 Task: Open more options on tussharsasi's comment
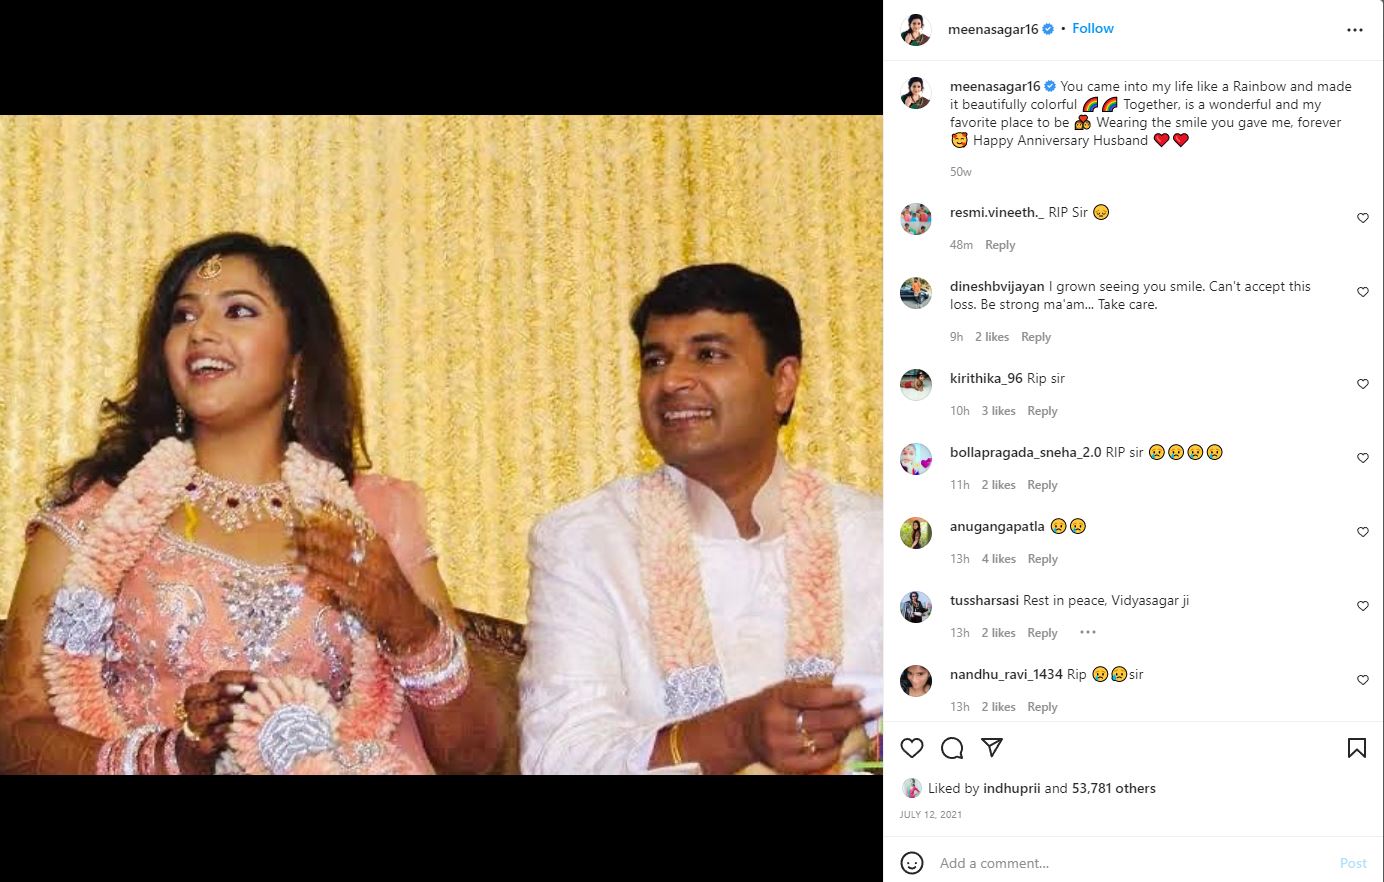pyautogui.click(x=1088, y=631)
